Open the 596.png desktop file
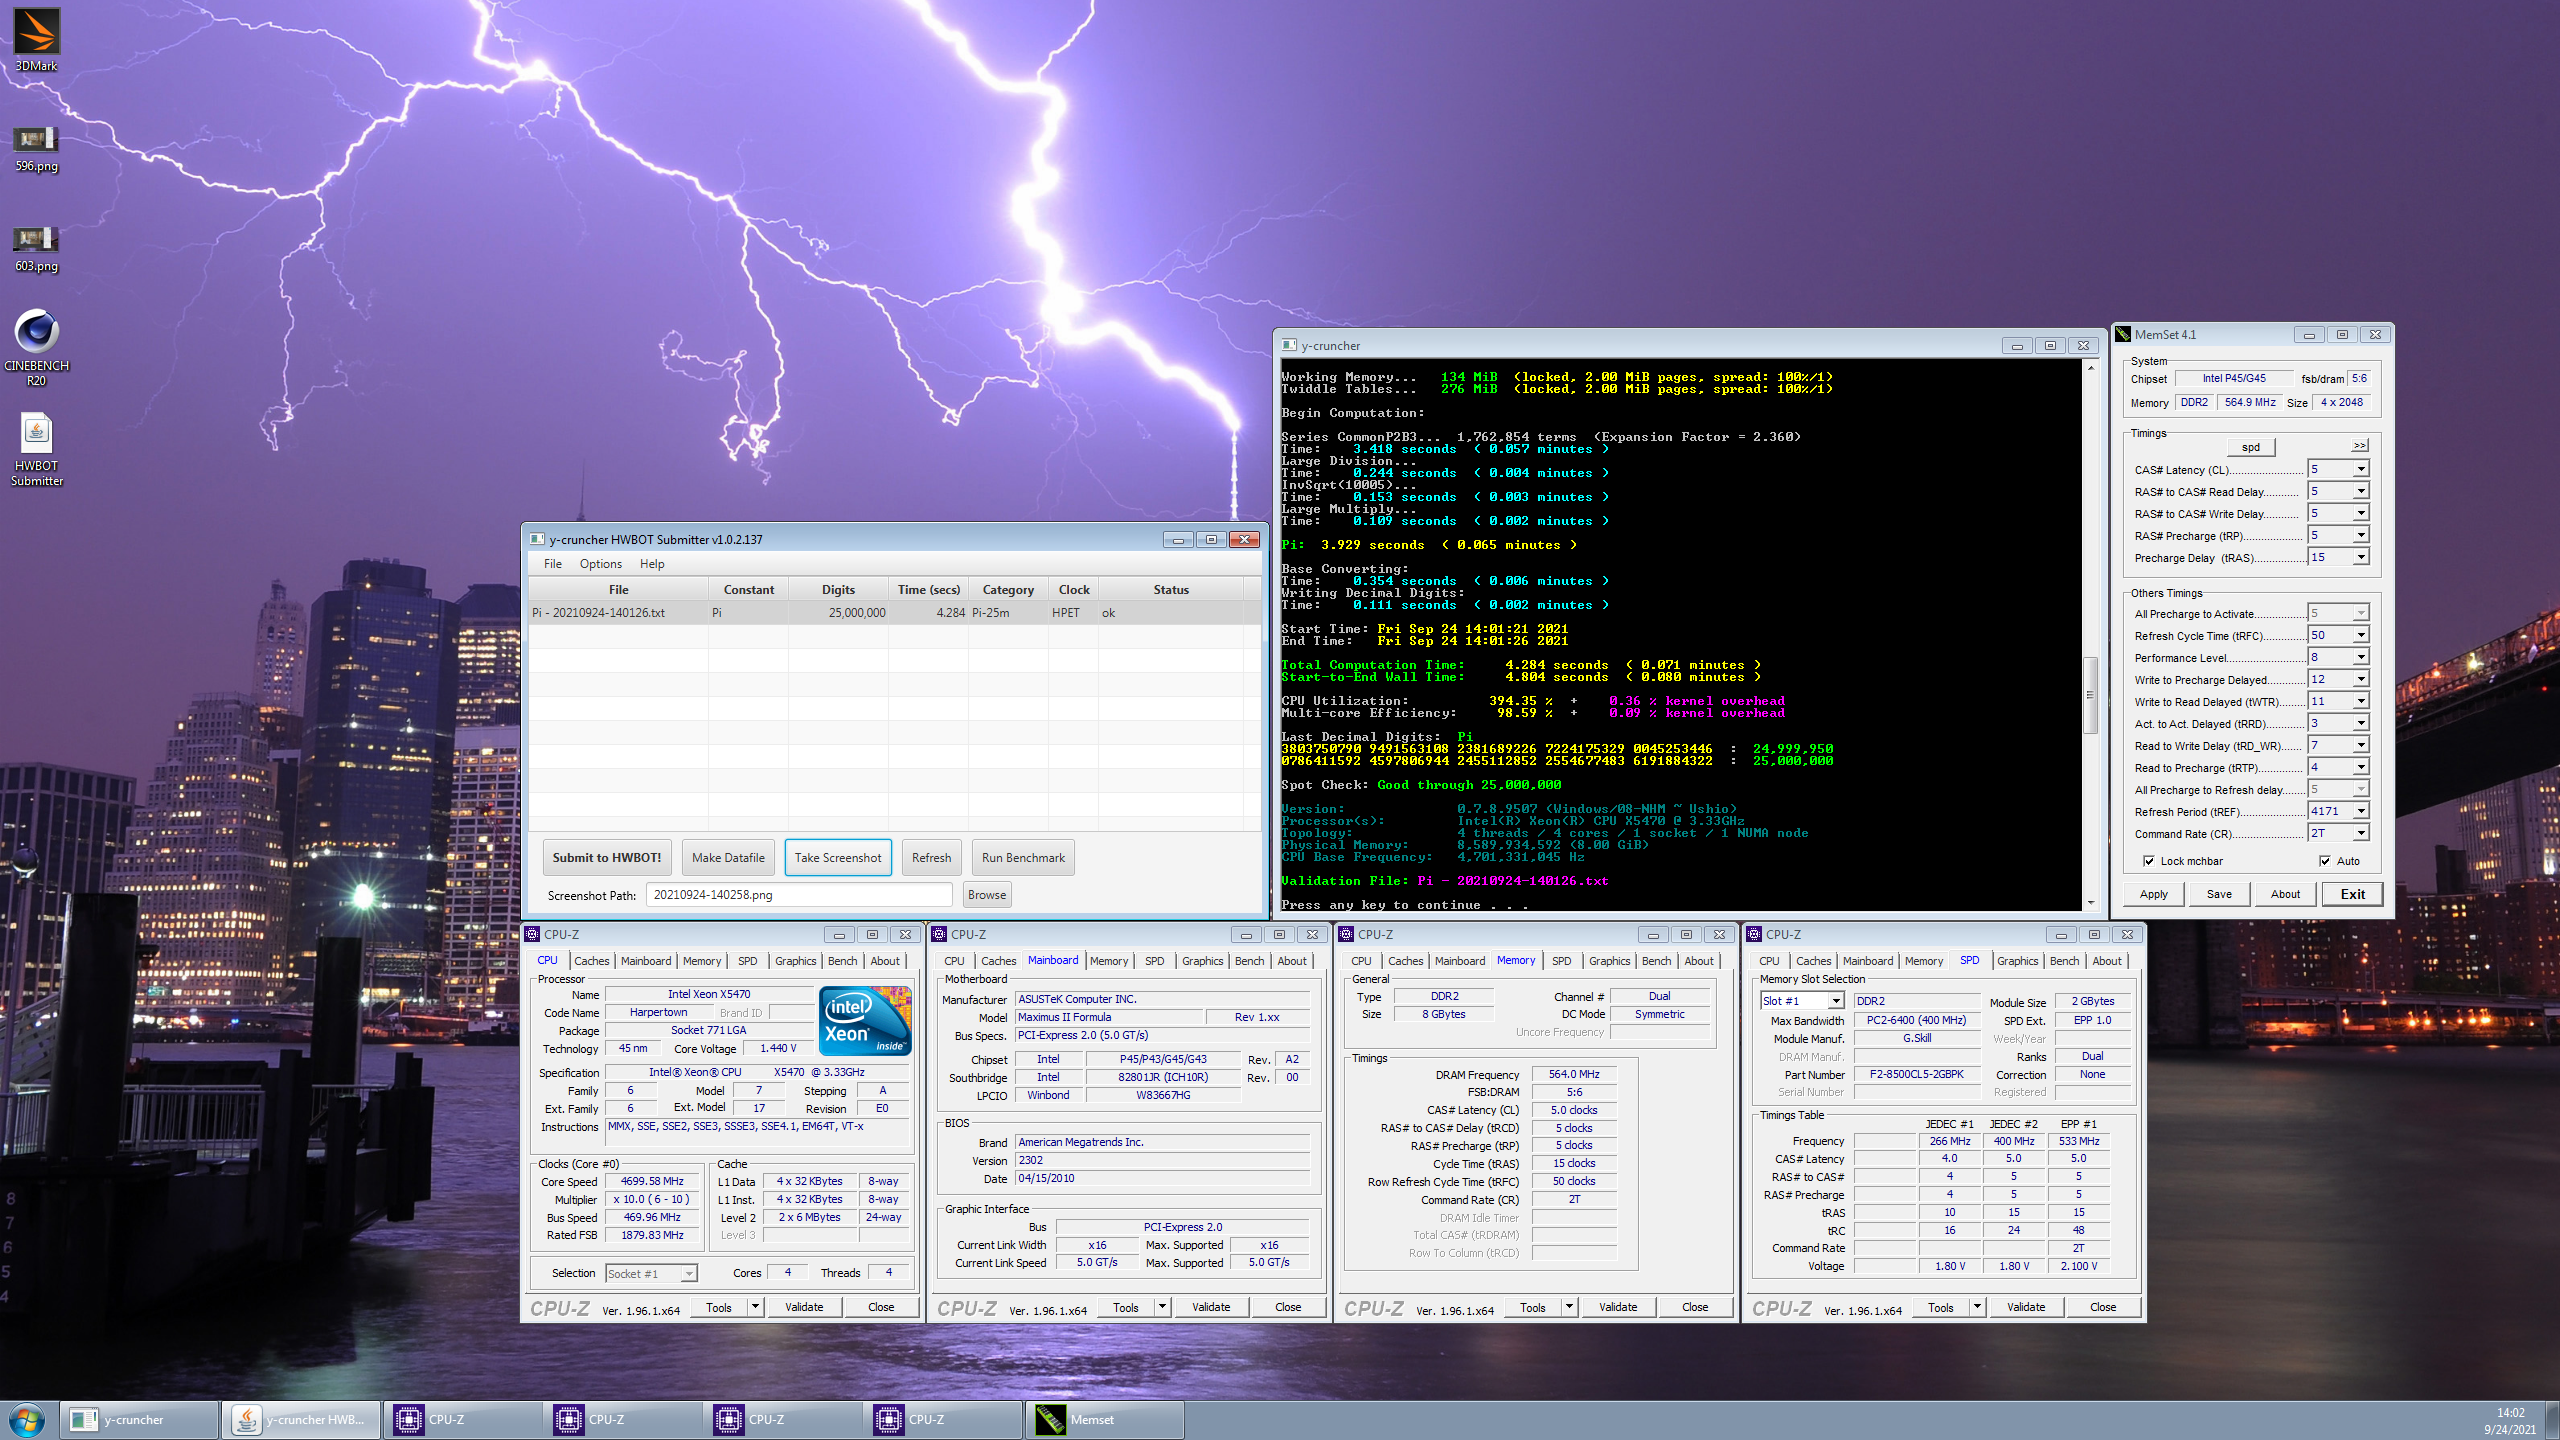Image resolution: width=2560 pixels, height=1440 pixels. coord(36,148)
